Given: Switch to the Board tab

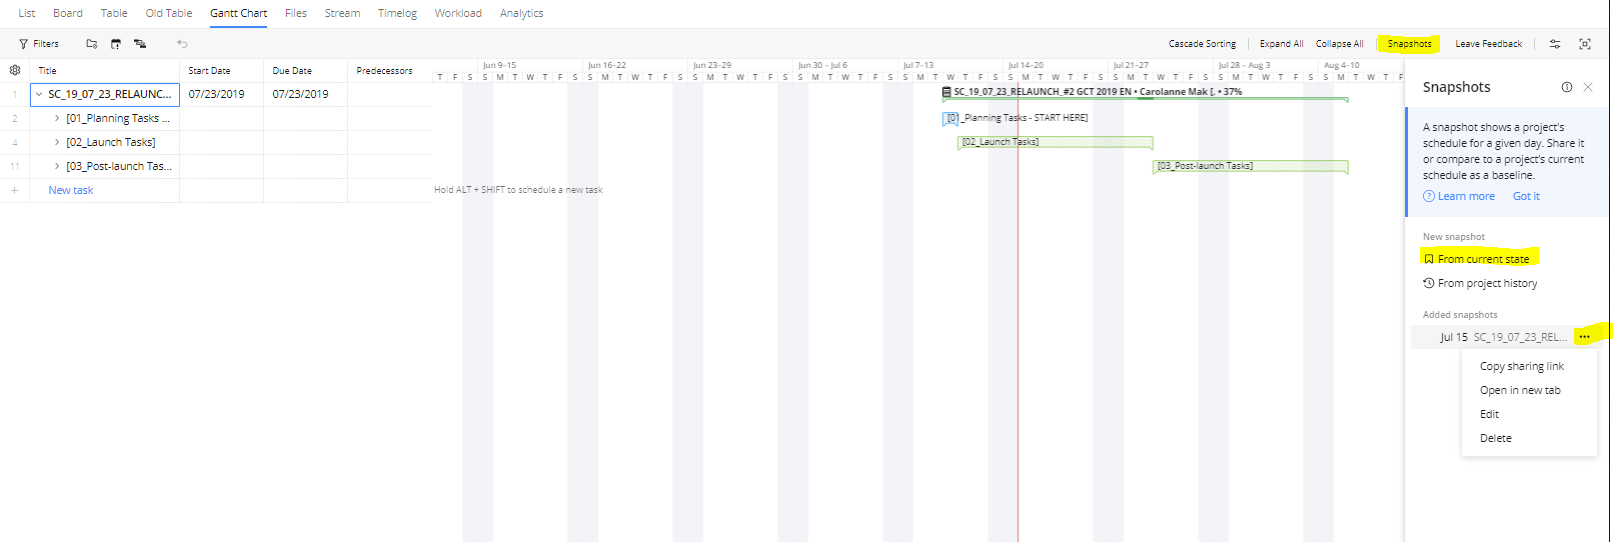Looking at the screenshot, I should (x=68, y=13).
